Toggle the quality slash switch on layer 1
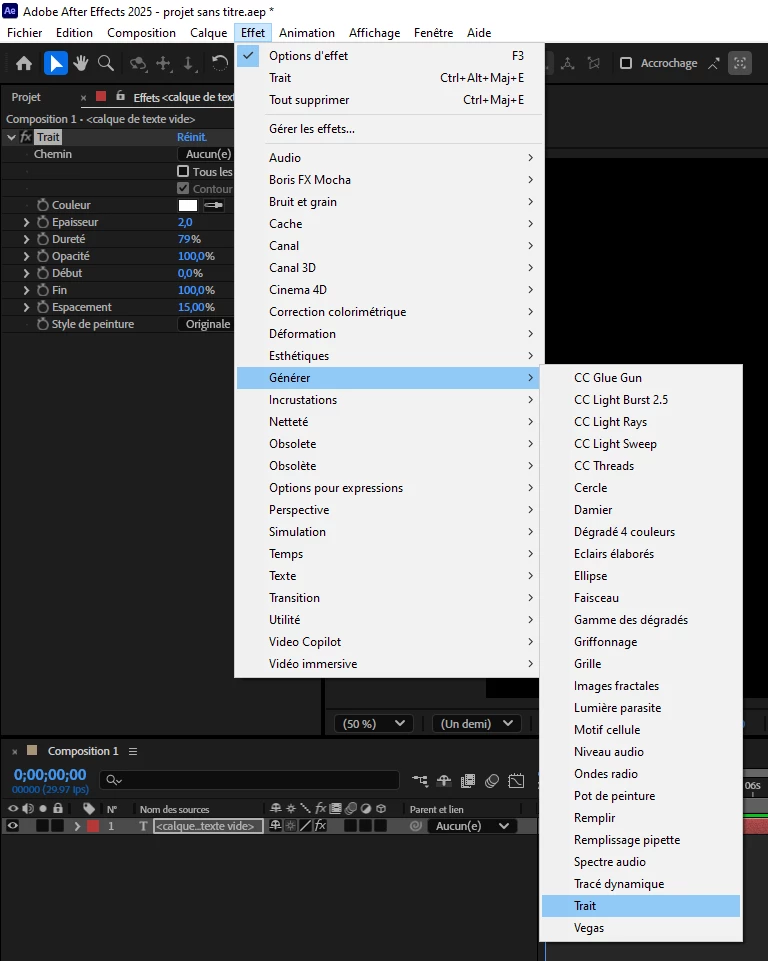 tap(306, 826)
